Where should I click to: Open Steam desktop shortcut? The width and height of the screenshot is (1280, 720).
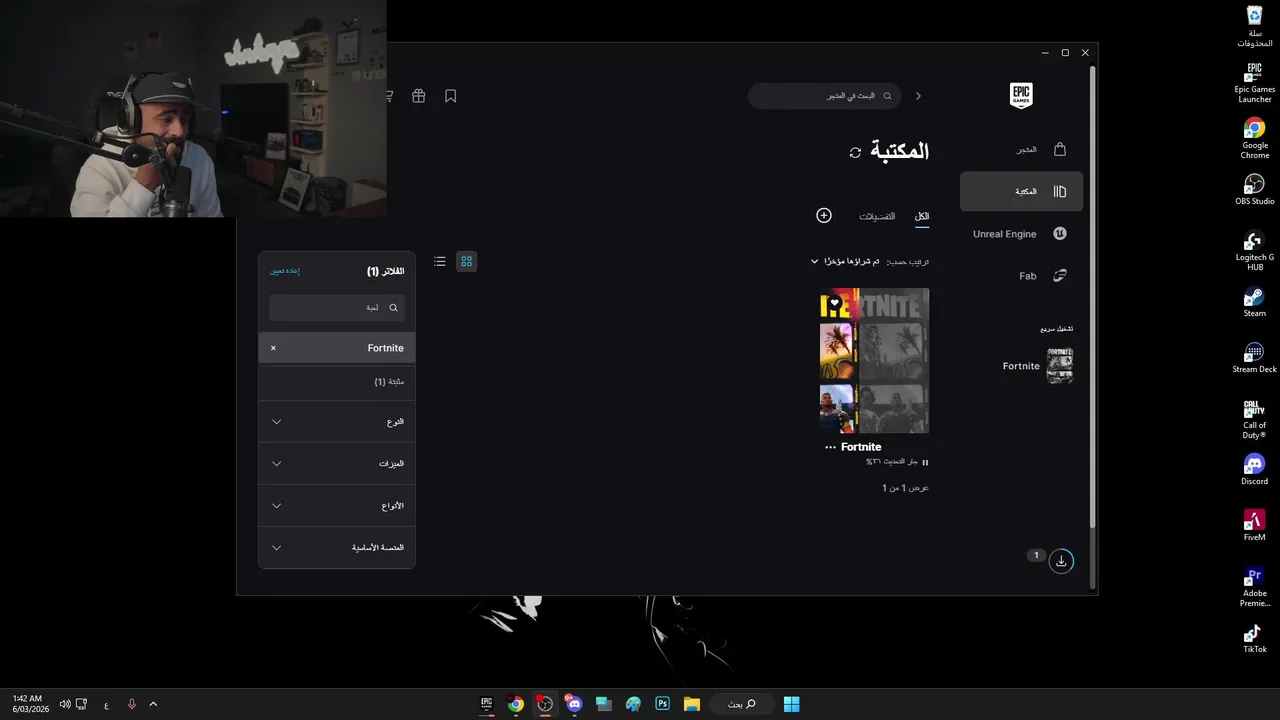1255,302
